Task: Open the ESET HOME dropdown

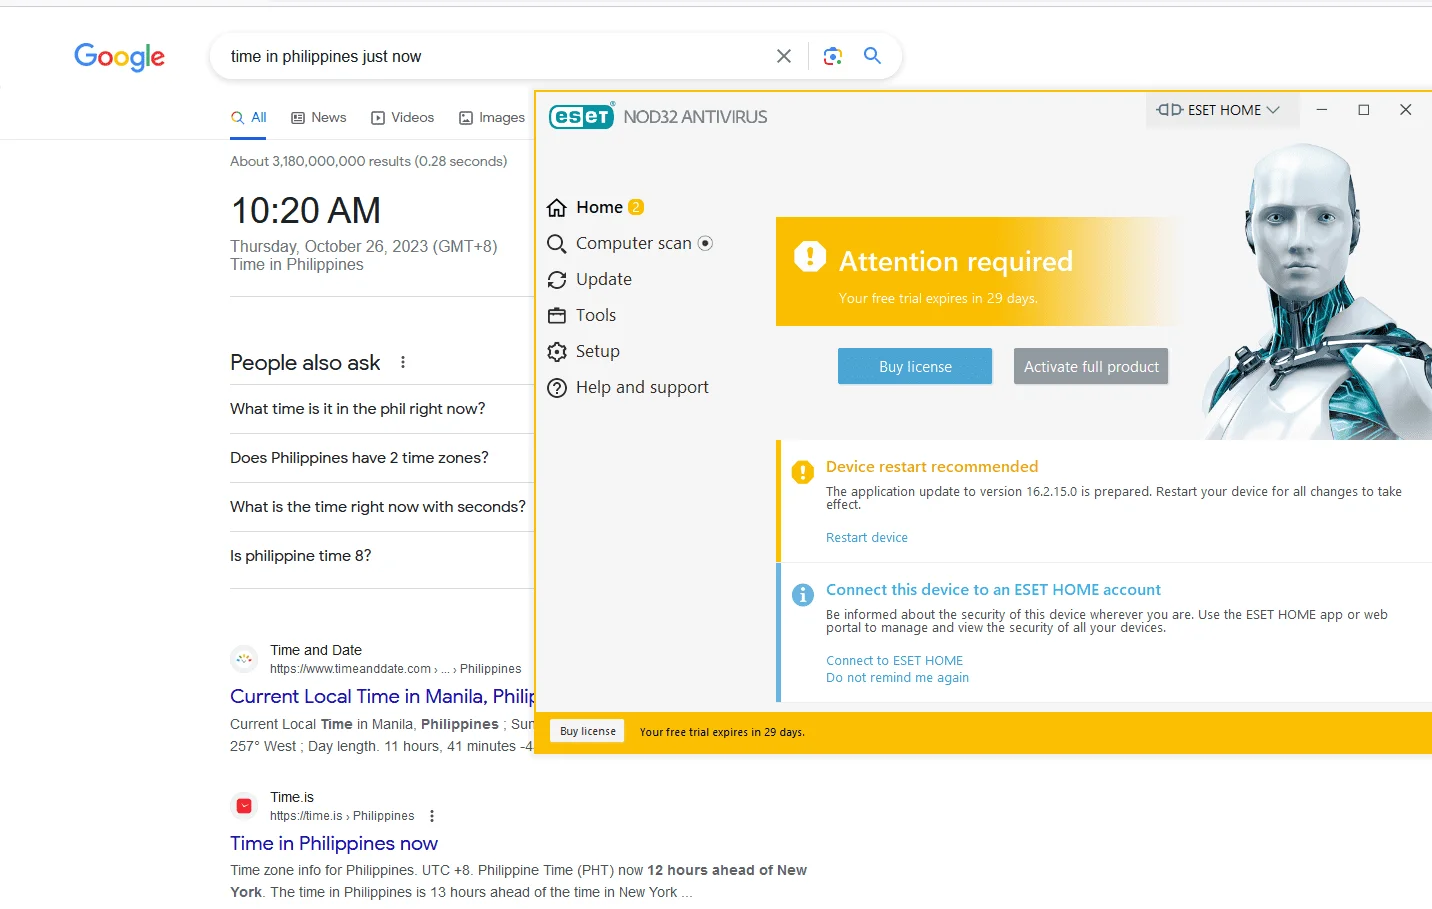Action: click(x=1218, y=110)
